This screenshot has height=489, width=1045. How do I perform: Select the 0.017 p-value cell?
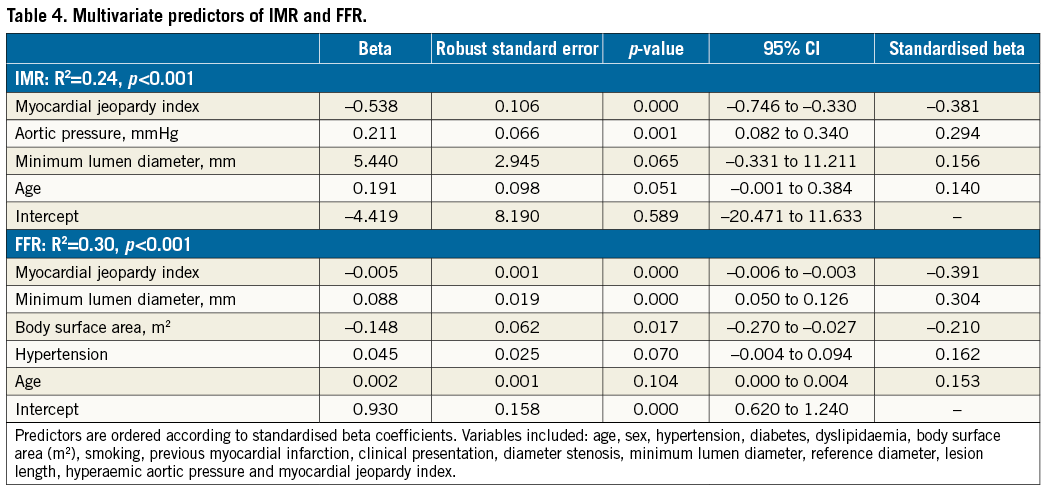click(x=655, y=327)
